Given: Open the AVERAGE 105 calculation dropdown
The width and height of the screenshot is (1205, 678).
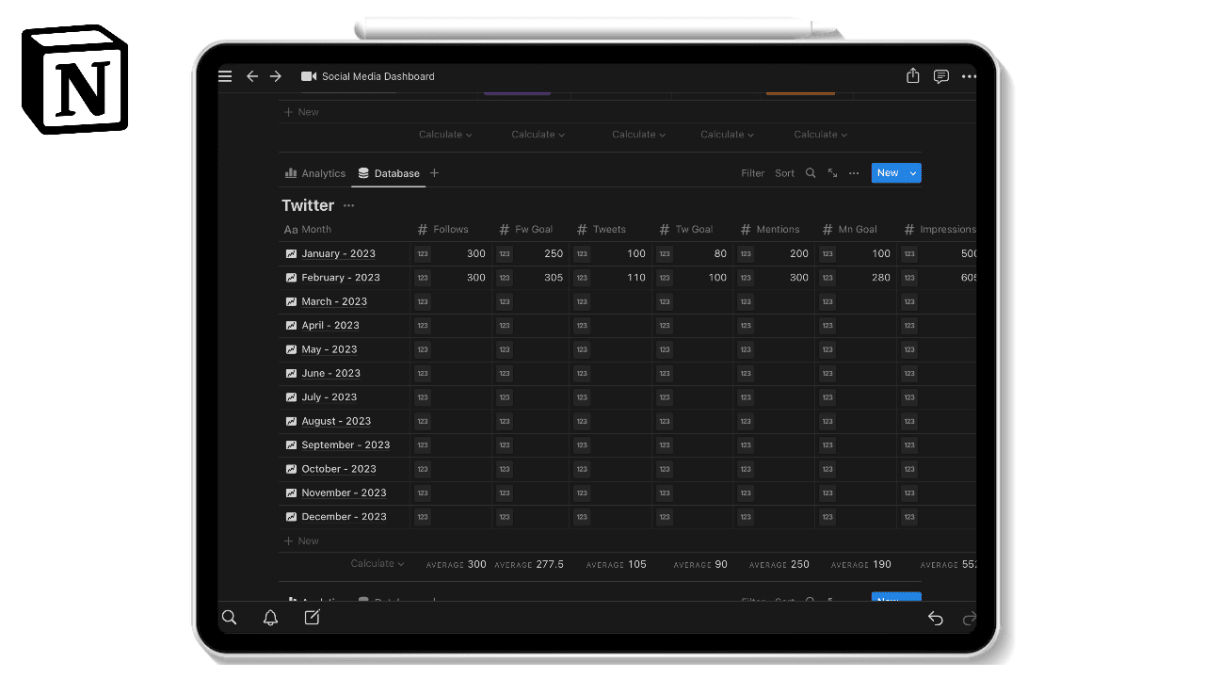Looking at the screenshot, I should 616,564.
